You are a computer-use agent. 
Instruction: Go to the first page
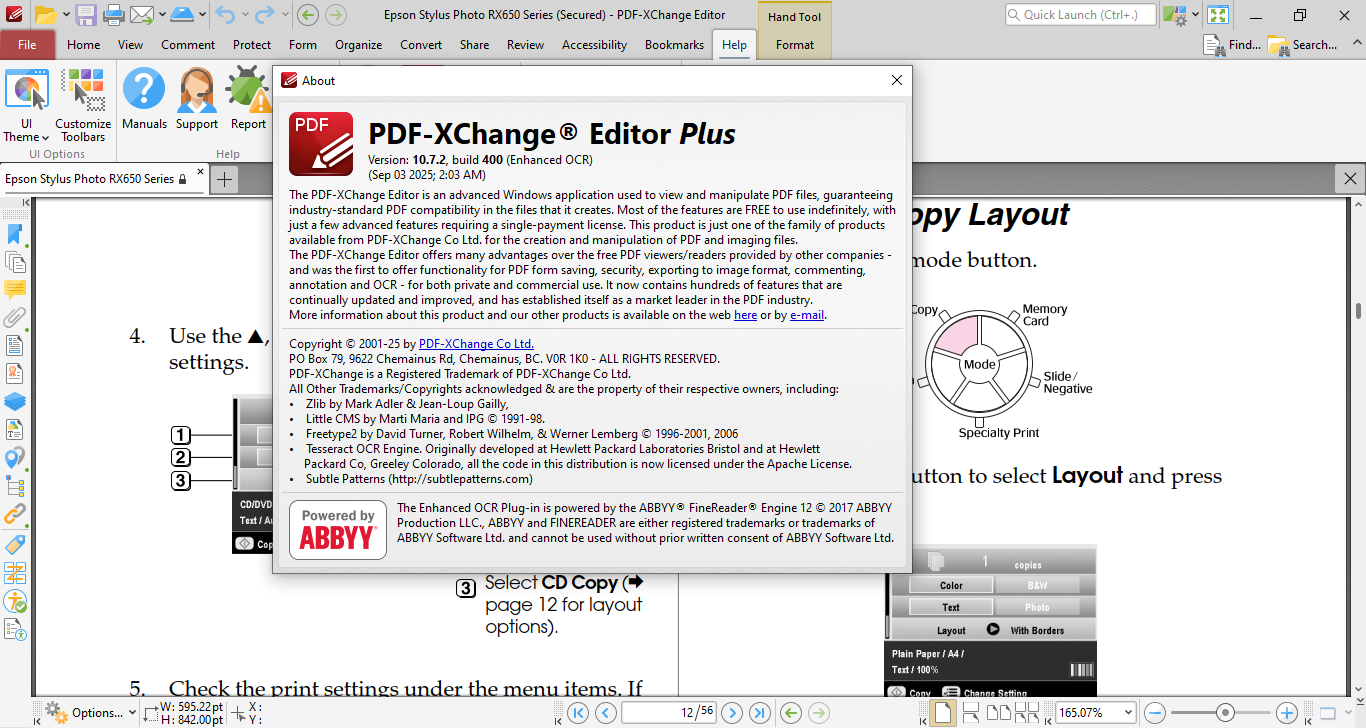(x=578, y=713)
